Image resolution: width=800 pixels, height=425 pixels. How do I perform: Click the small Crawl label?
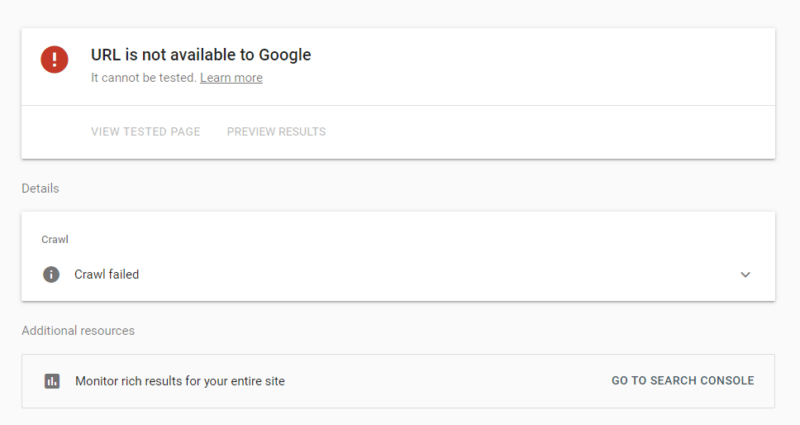pyautogui.click(x=54, y=240)
